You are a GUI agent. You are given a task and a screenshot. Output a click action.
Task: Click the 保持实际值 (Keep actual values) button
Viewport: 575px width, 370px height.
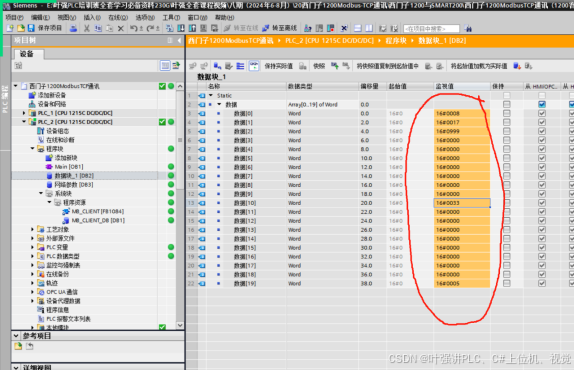[279, 66]
